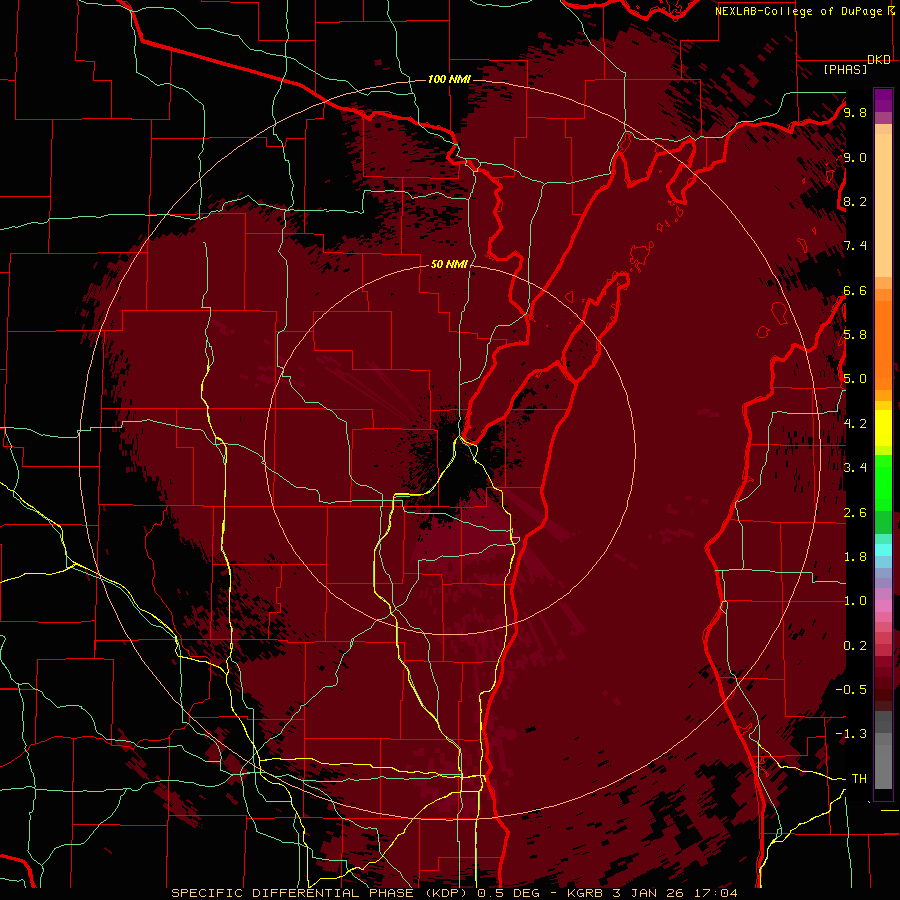The width and height of the screenshot is (900, 900).
Task: Click the "[PHAS]" legend heading
Action: (845, 69)
